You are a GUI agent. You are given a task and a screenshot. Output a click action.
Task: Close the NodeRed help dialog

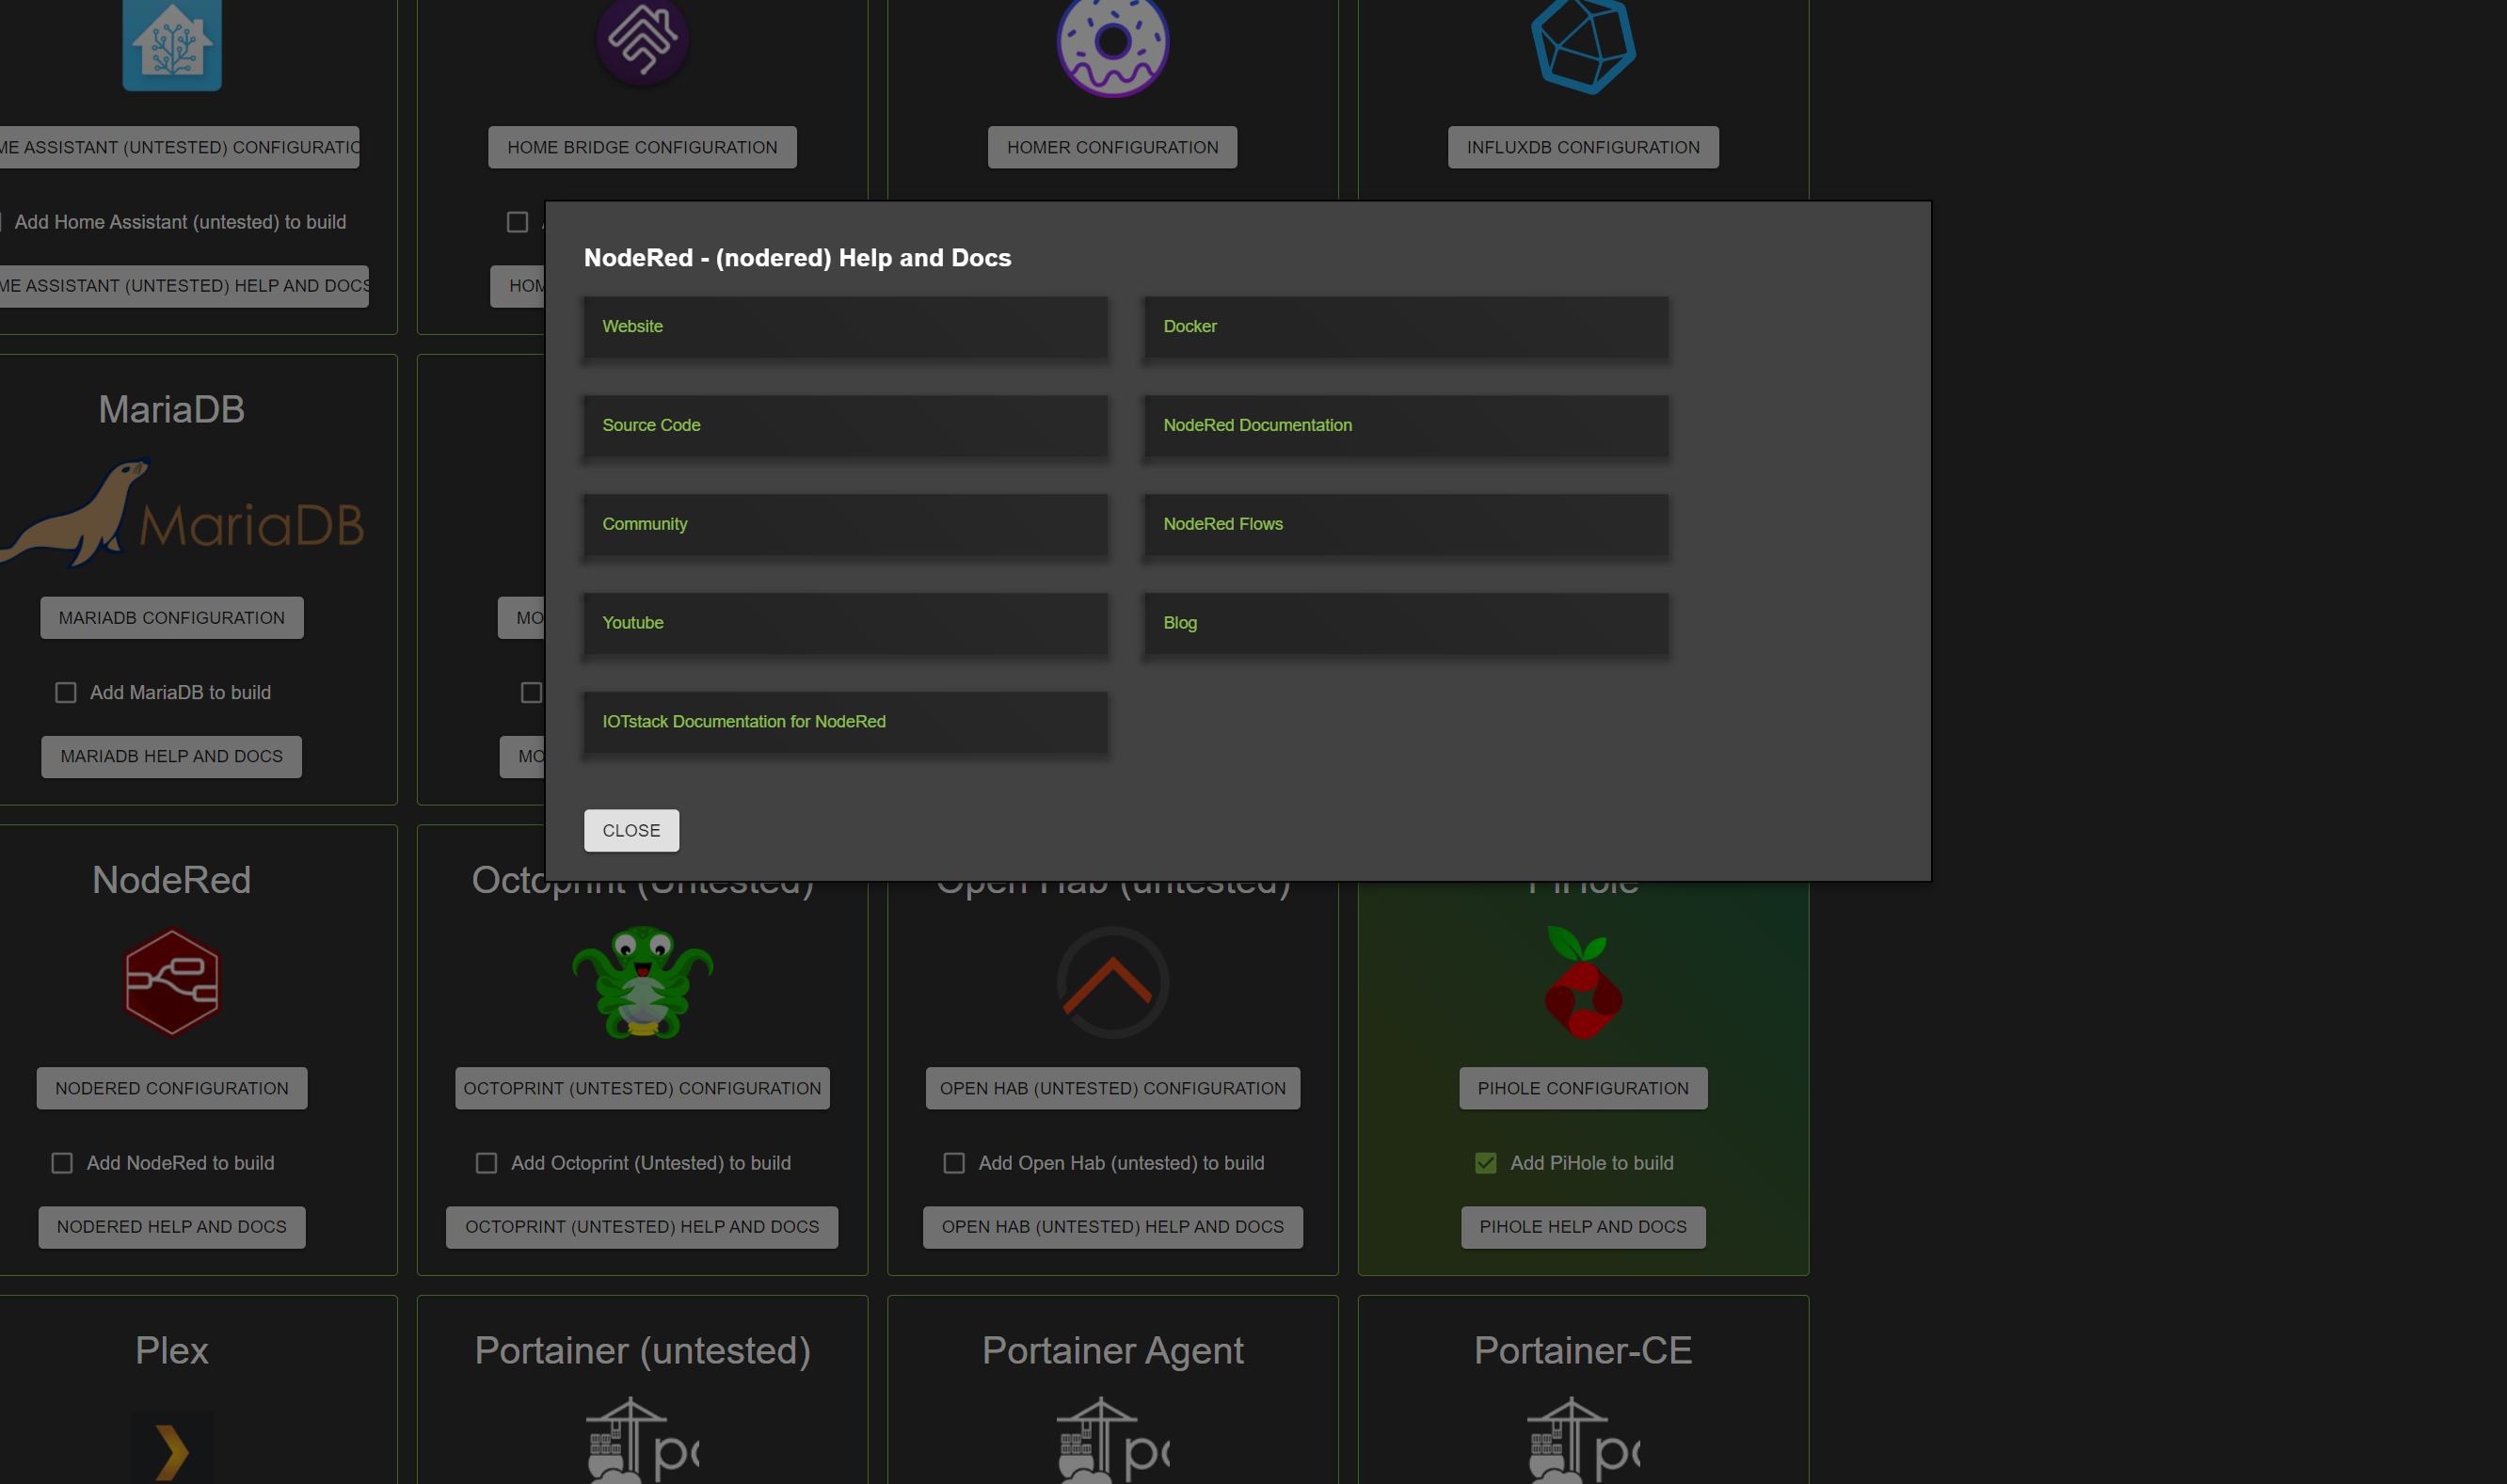coord(631,830)
